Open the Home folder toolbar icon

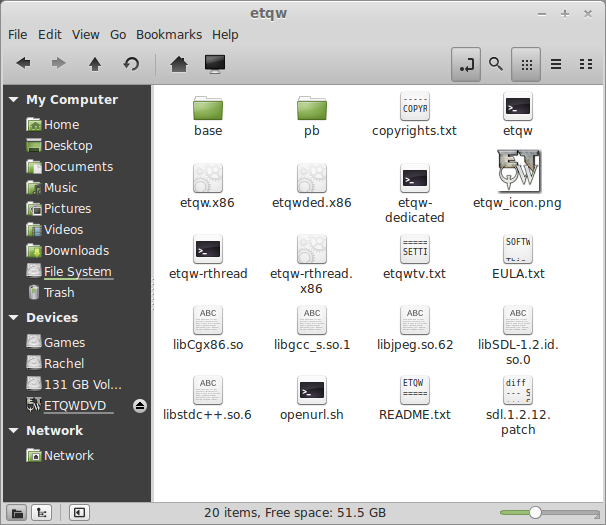179,63
